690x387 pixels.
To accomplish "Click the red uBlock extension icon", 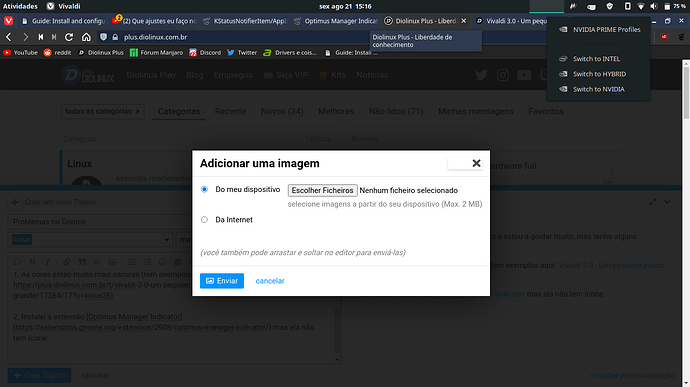I will pos(664,37).
